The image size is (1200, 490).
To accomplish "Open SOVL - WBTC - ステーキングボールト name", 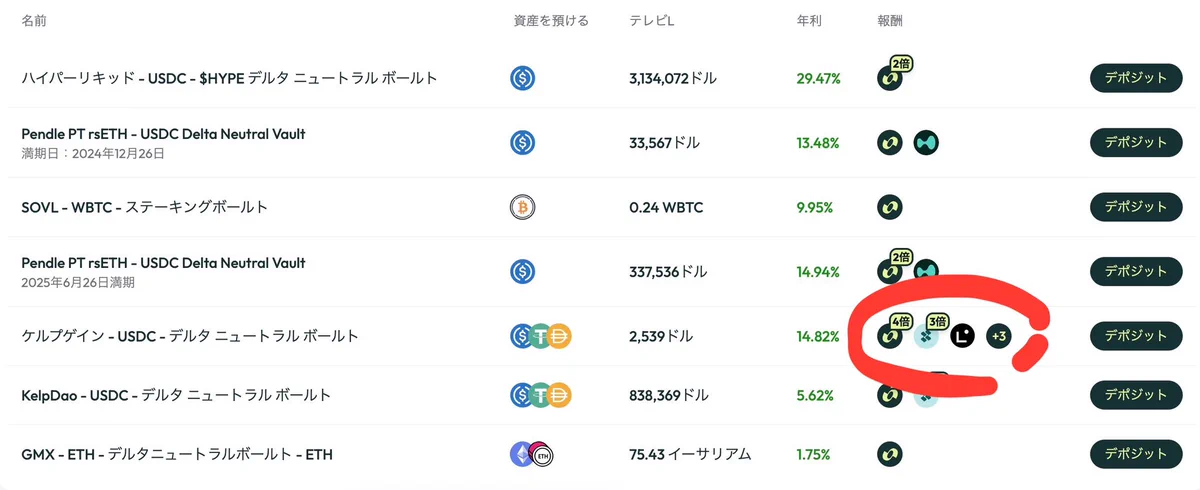I will (x=145, y=207).
